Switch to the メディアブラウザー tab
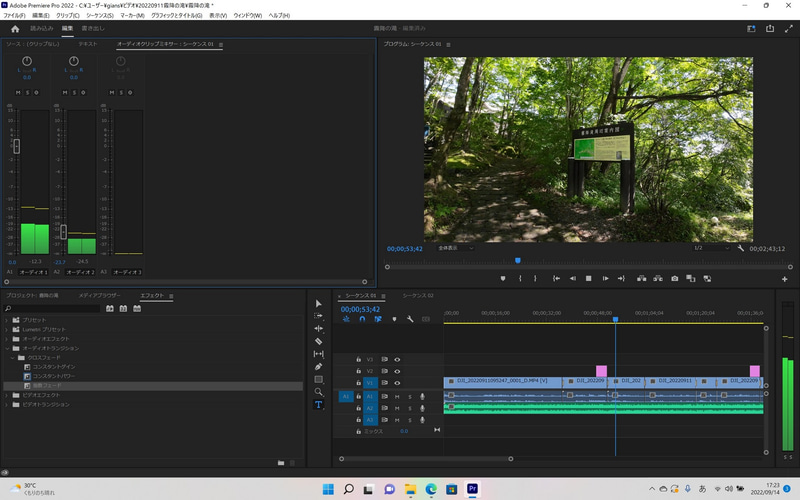The width and height of the screenshot is (800, 500). (99, 296)
